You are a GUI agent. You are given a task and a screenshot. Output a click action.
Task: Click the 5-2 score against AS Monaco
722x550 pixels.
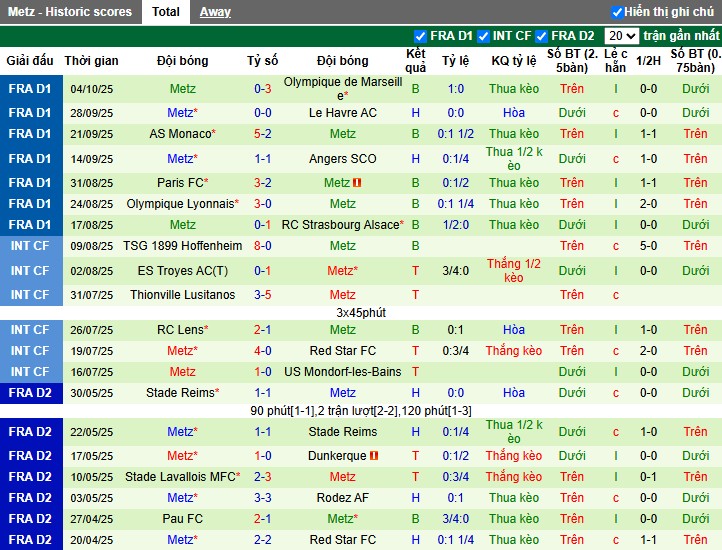pyautogui.click(x=262, y=134)
